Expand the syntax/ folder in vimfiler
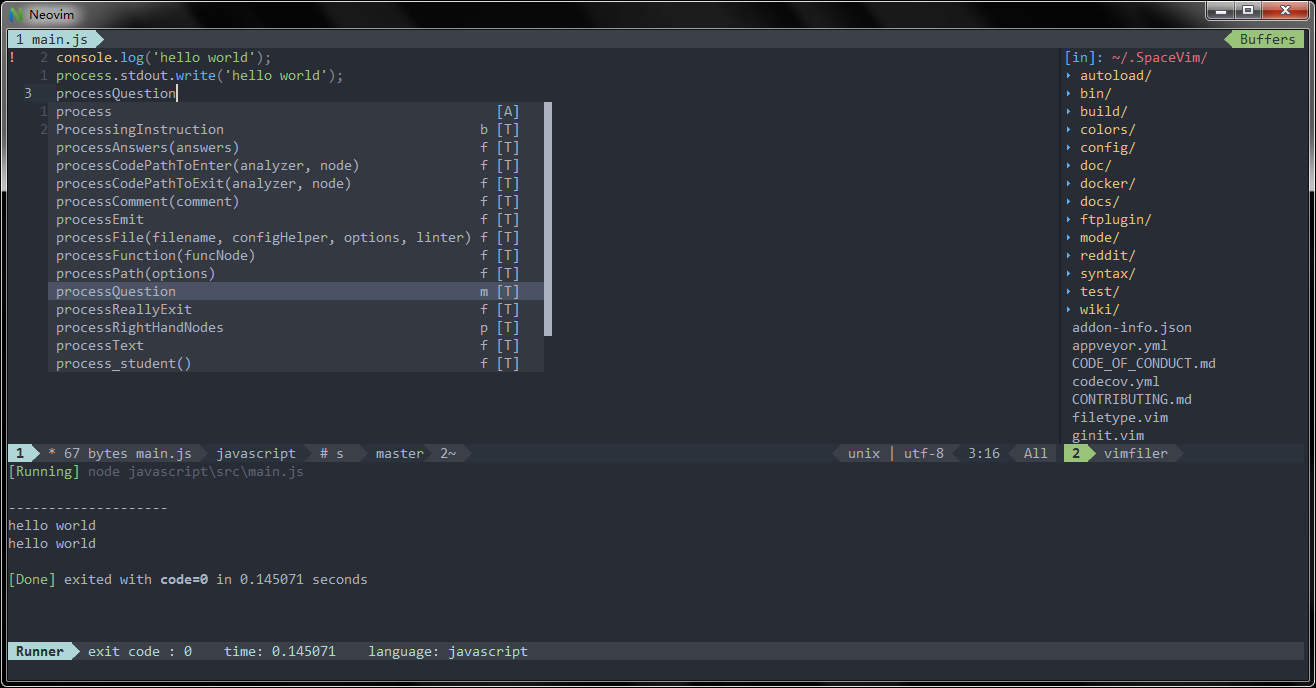 coord(1107,274)
